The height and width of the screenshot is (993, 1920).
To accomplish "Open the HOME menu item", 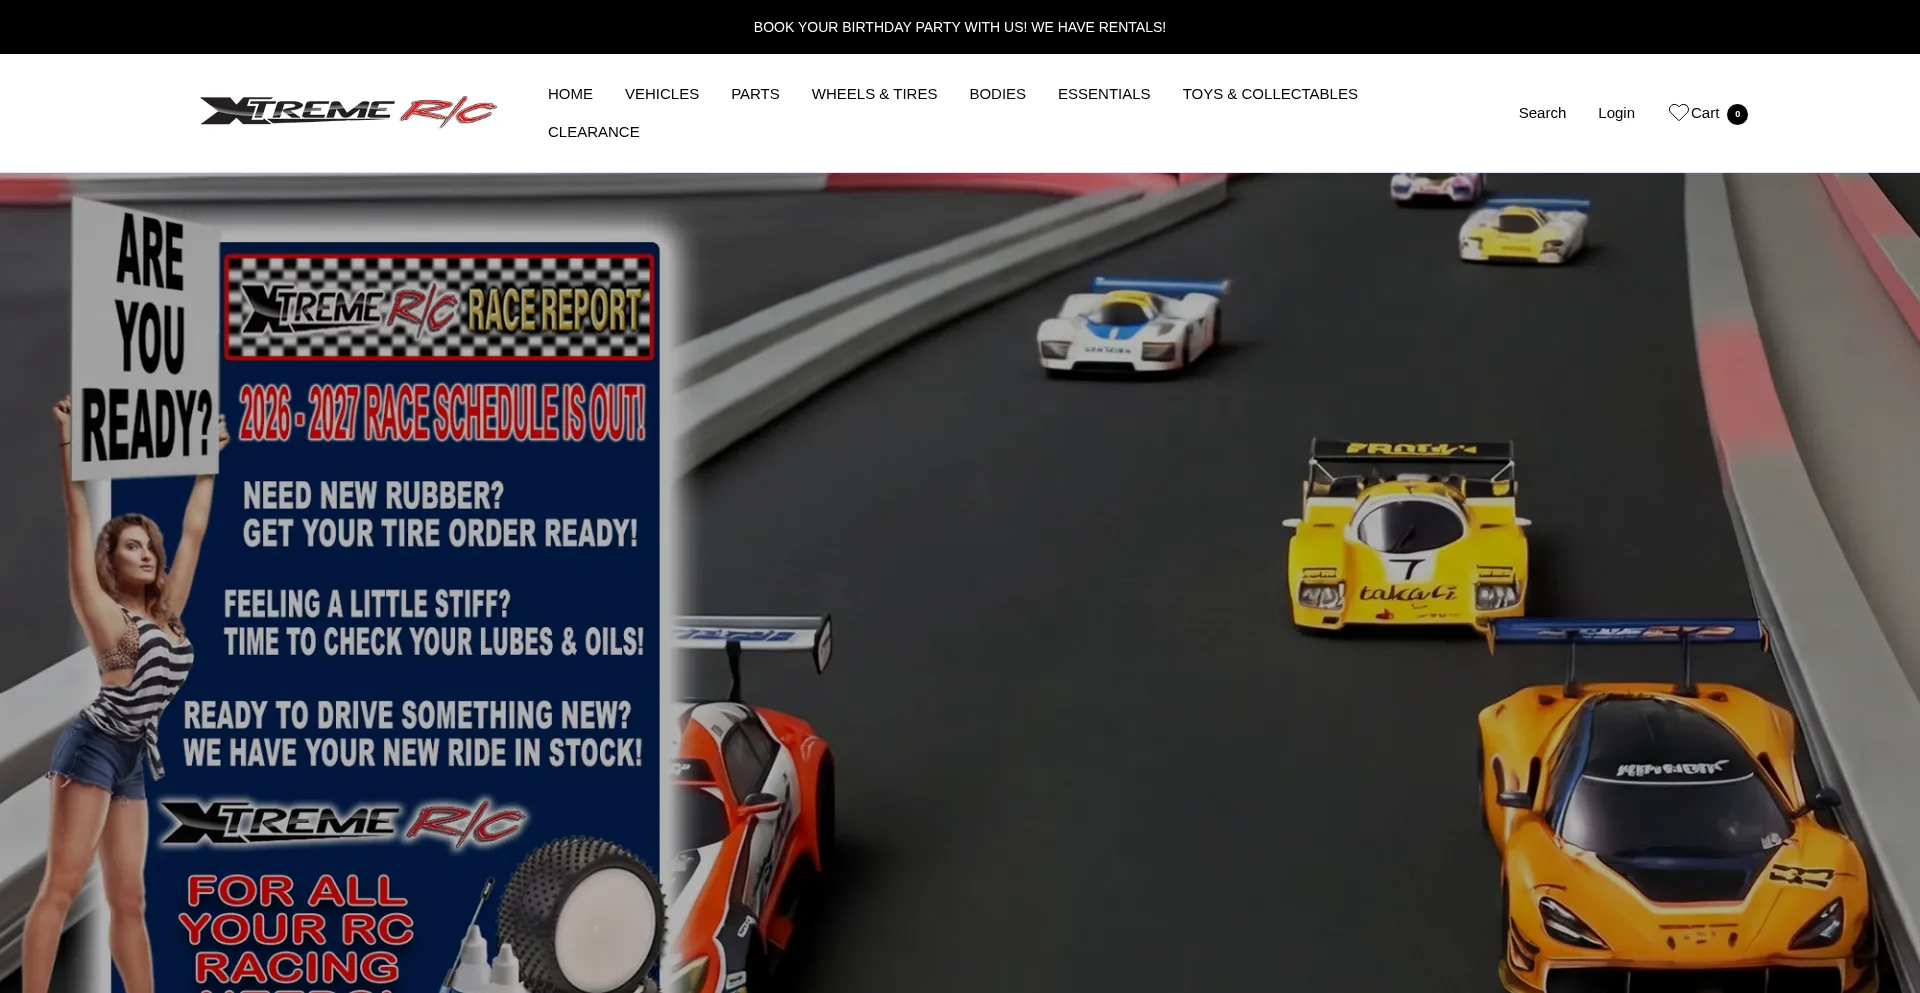I will [570, 94].
